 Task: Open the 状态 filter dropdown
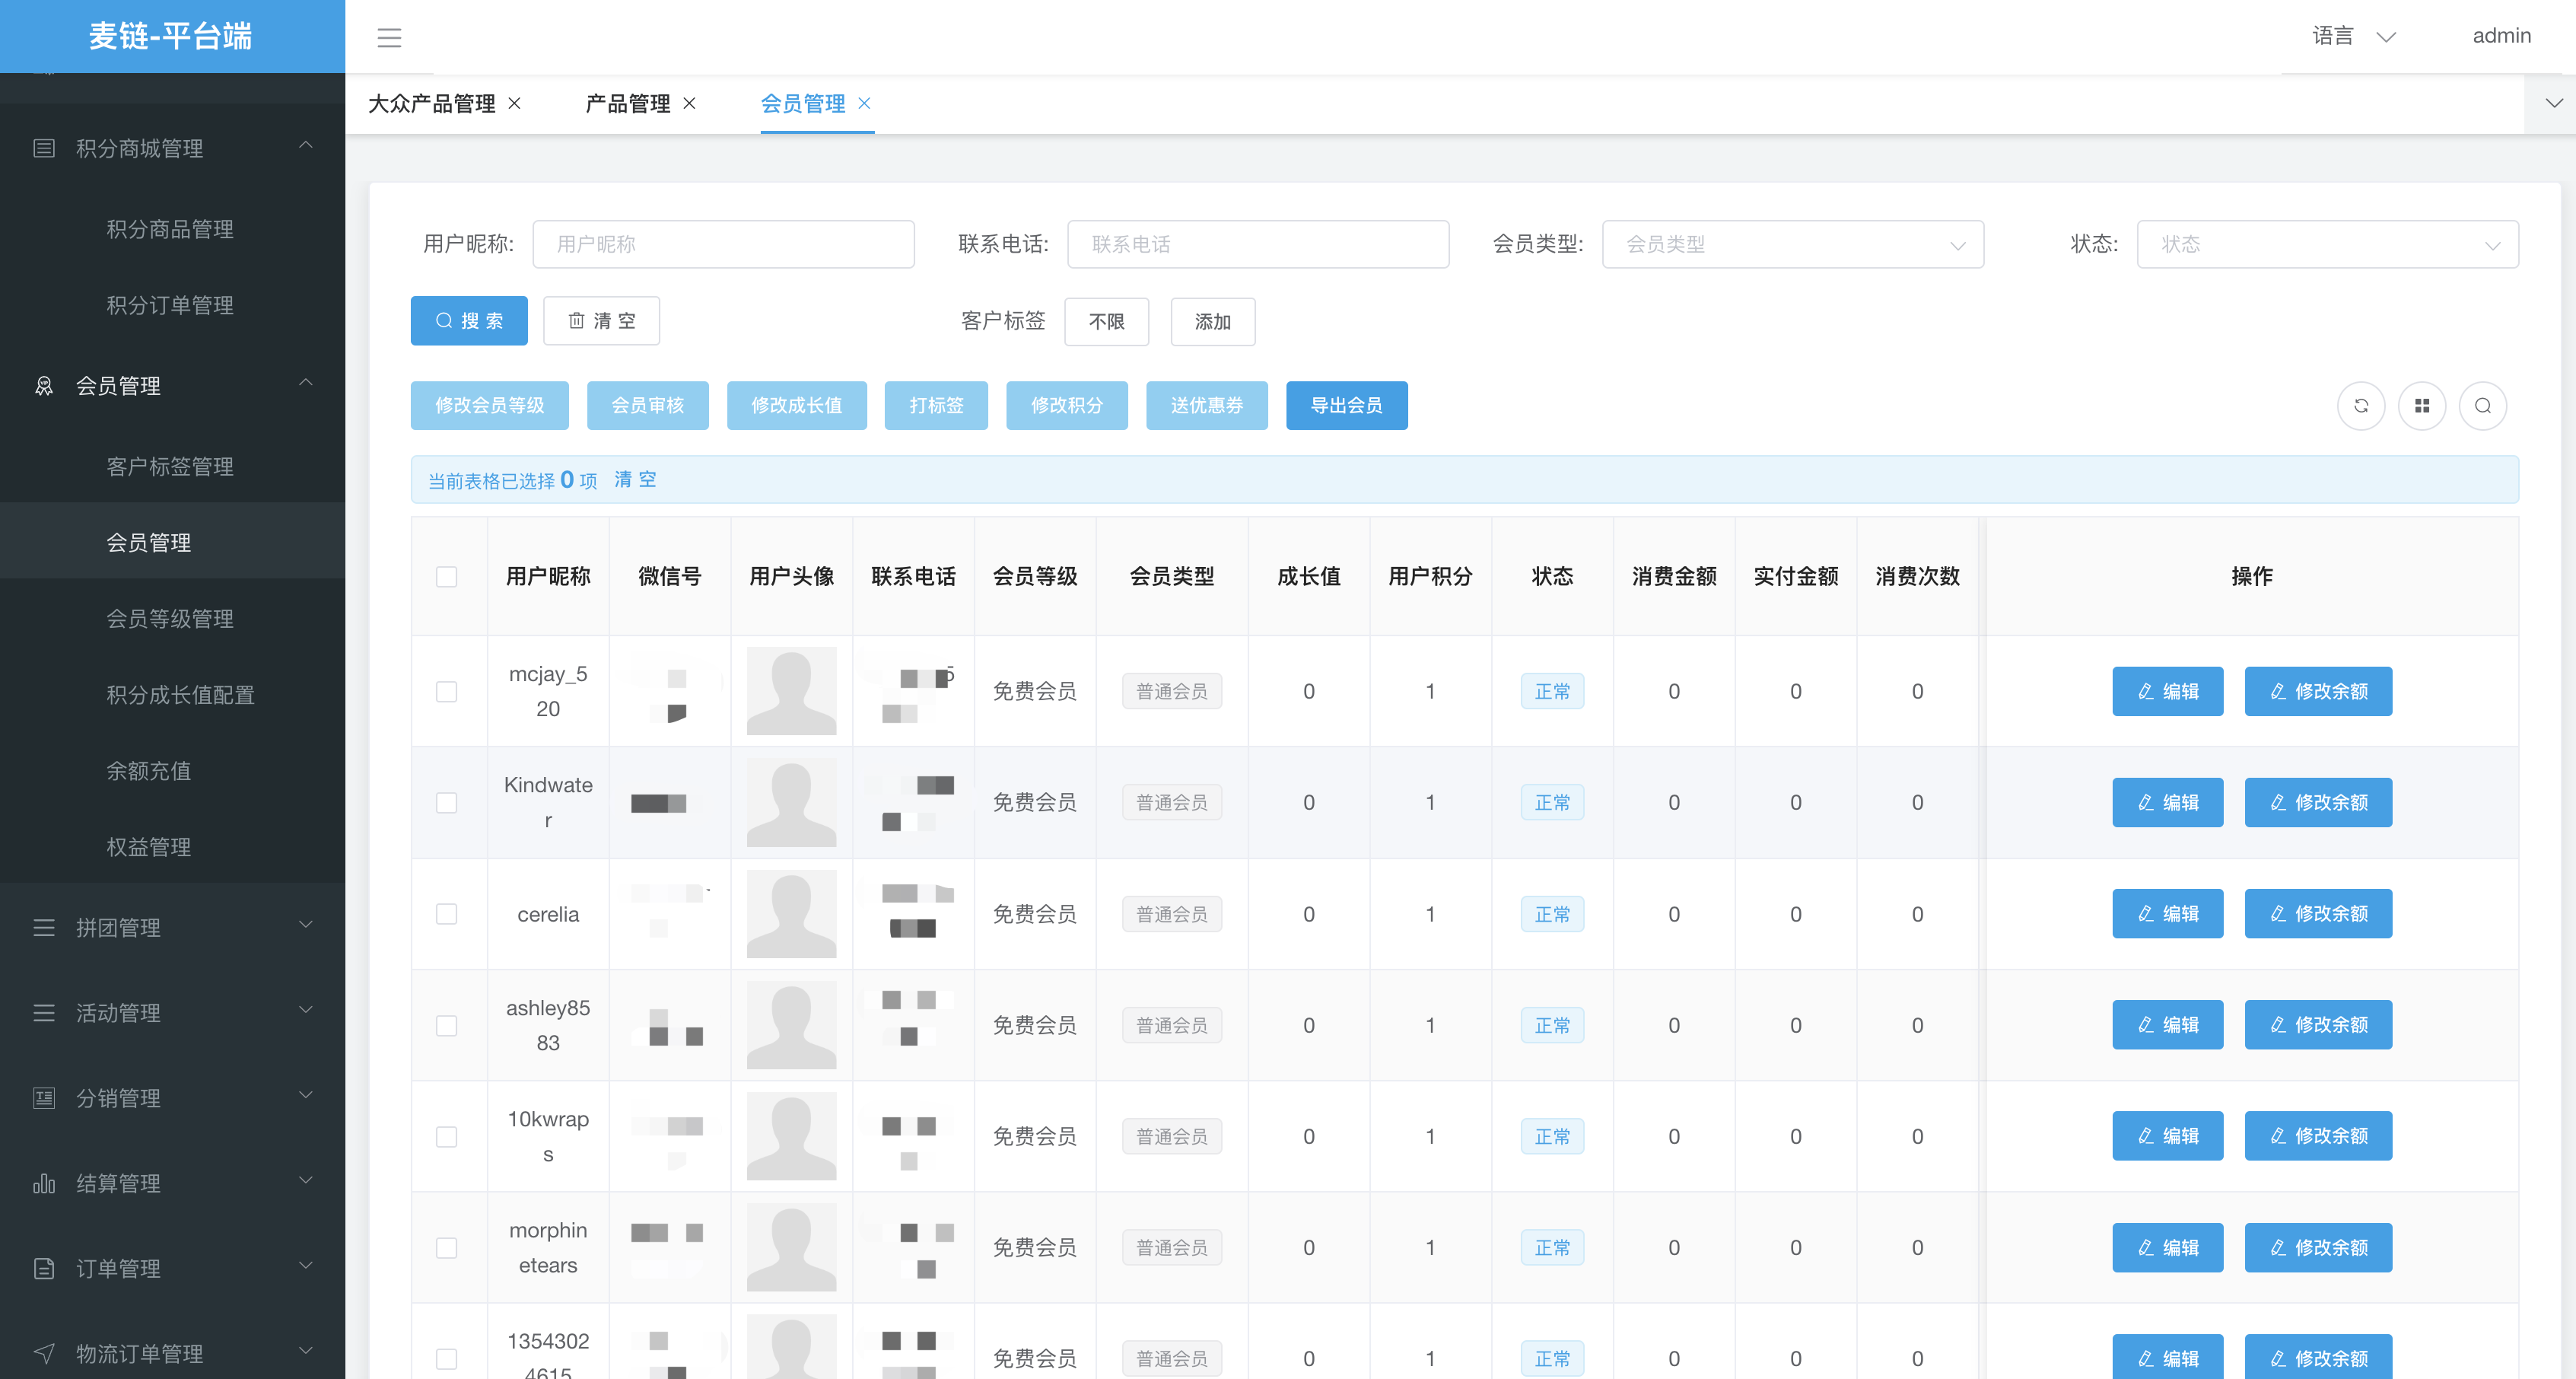[2327, 244]
